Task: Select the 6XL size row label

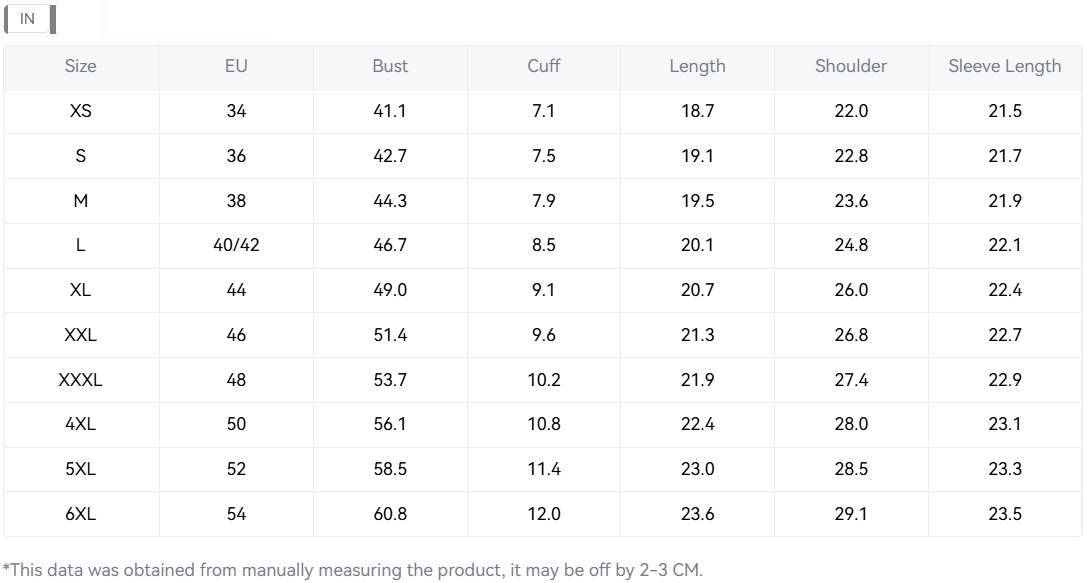Action: (x=81, y=514)
